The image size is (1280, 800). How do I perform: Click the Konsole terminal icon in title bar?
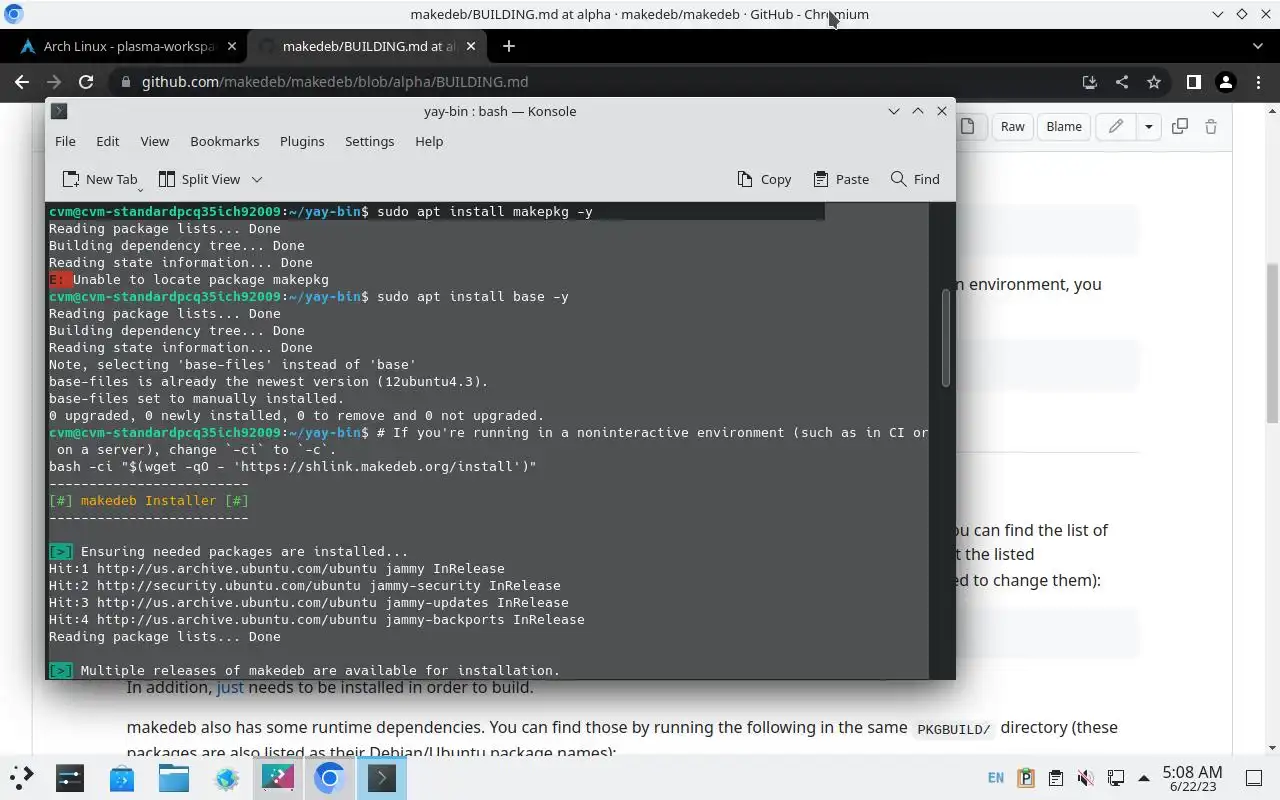(59, 111)
